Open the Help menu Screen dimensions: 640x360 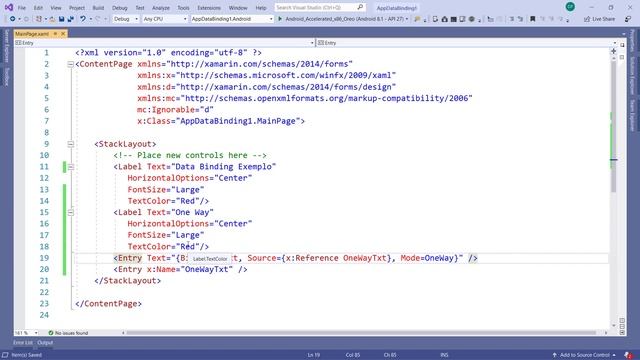260,8
